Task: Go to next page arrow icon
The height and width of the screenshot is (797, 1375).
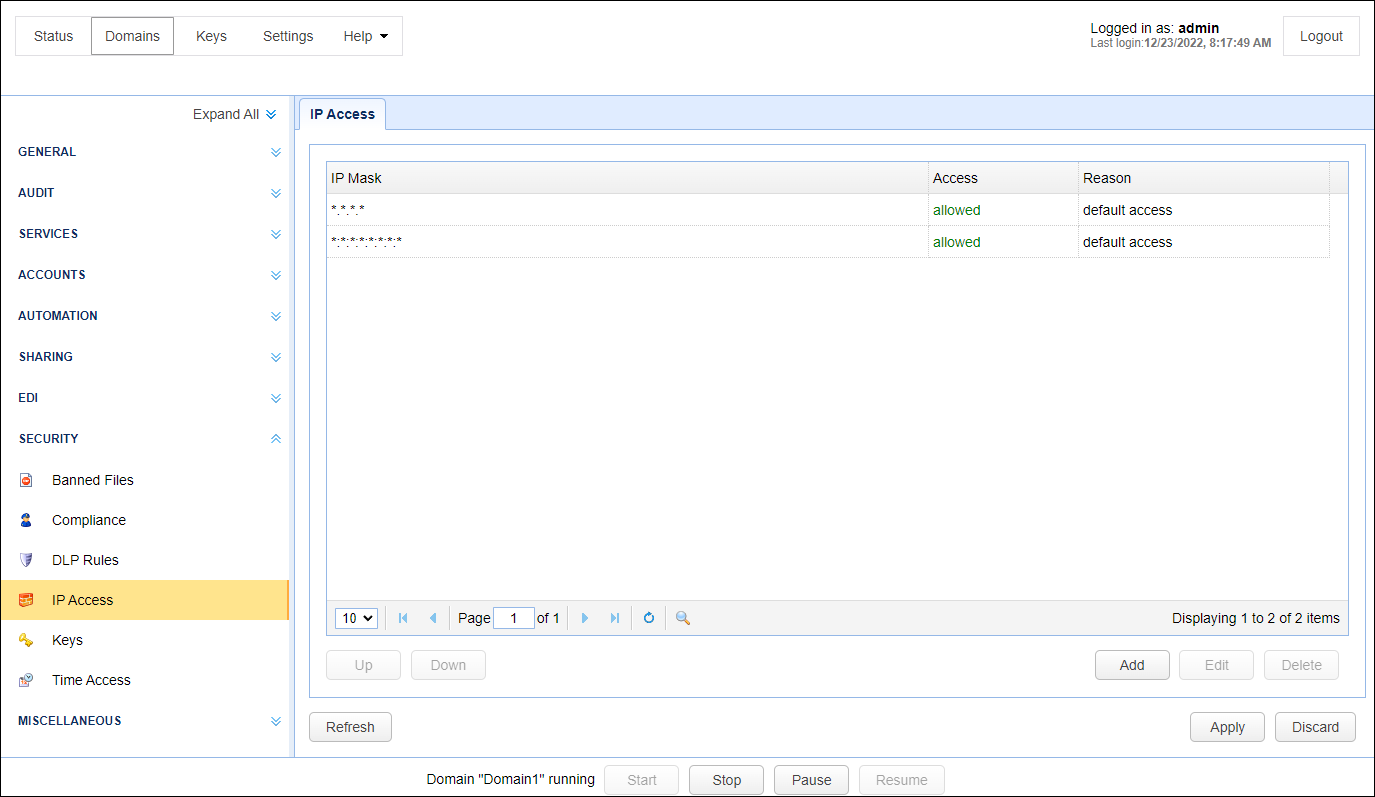Action: point(585,618)
